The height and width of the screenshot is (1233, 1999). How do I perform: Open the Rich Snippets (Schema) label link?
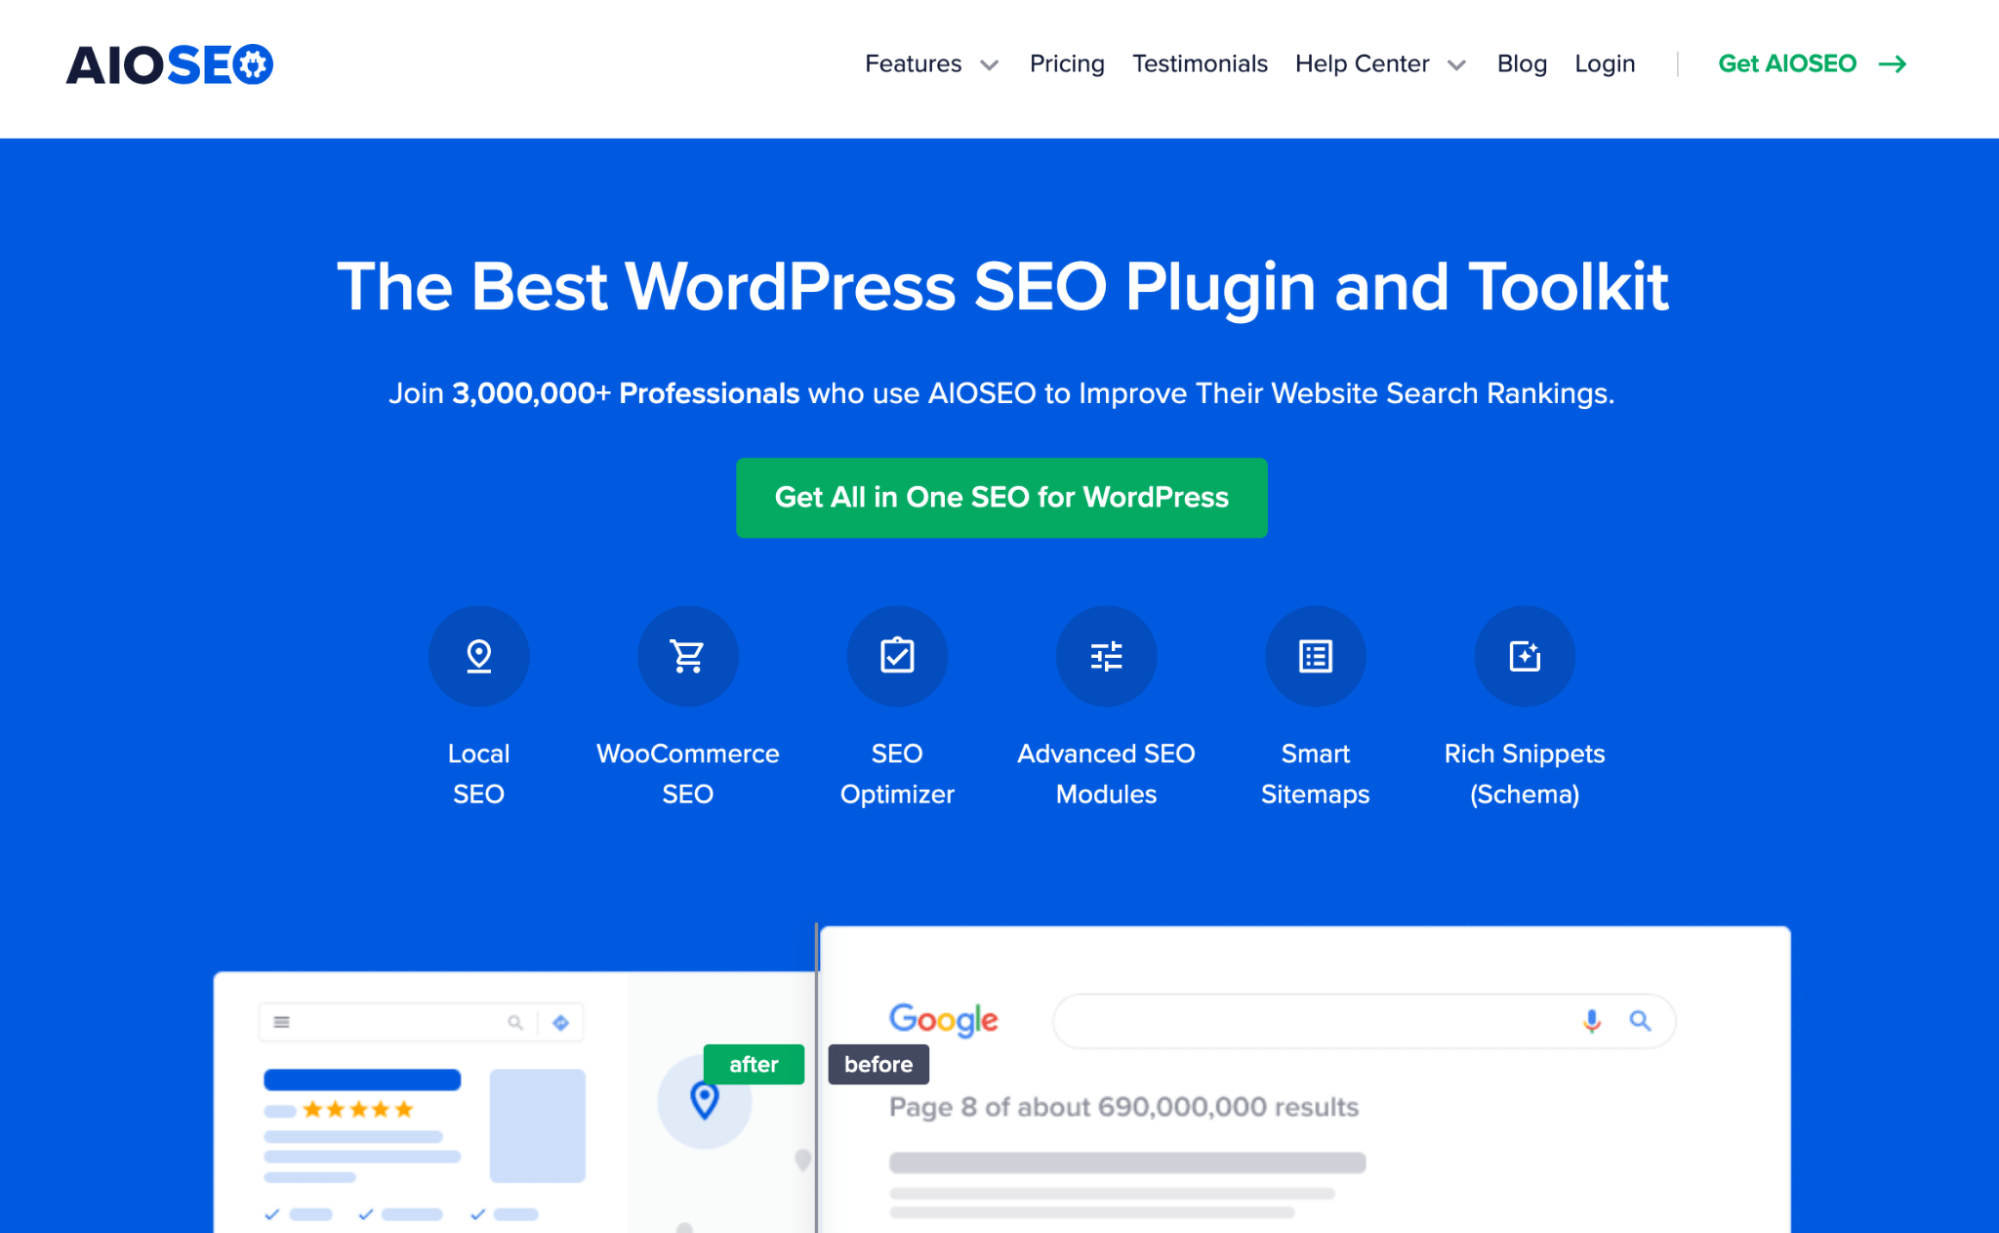click(1524, 774)
